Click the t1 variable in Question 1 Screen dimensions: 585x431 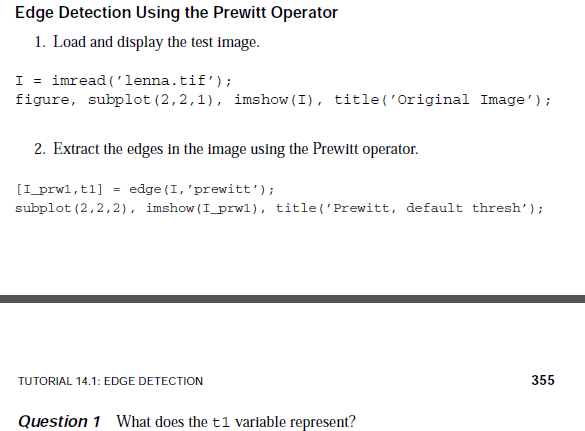(221, 423)
